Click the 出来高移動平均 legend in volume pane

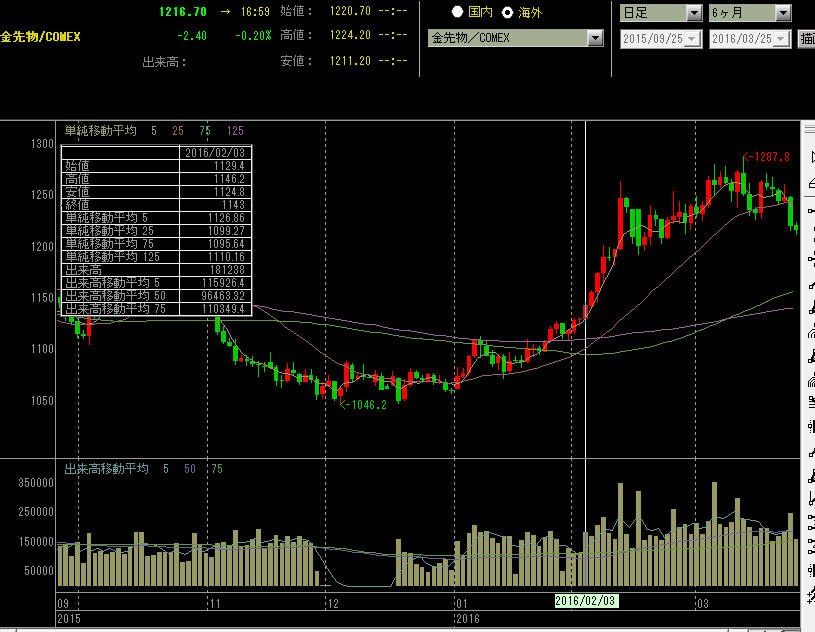[x=106, y=468]
